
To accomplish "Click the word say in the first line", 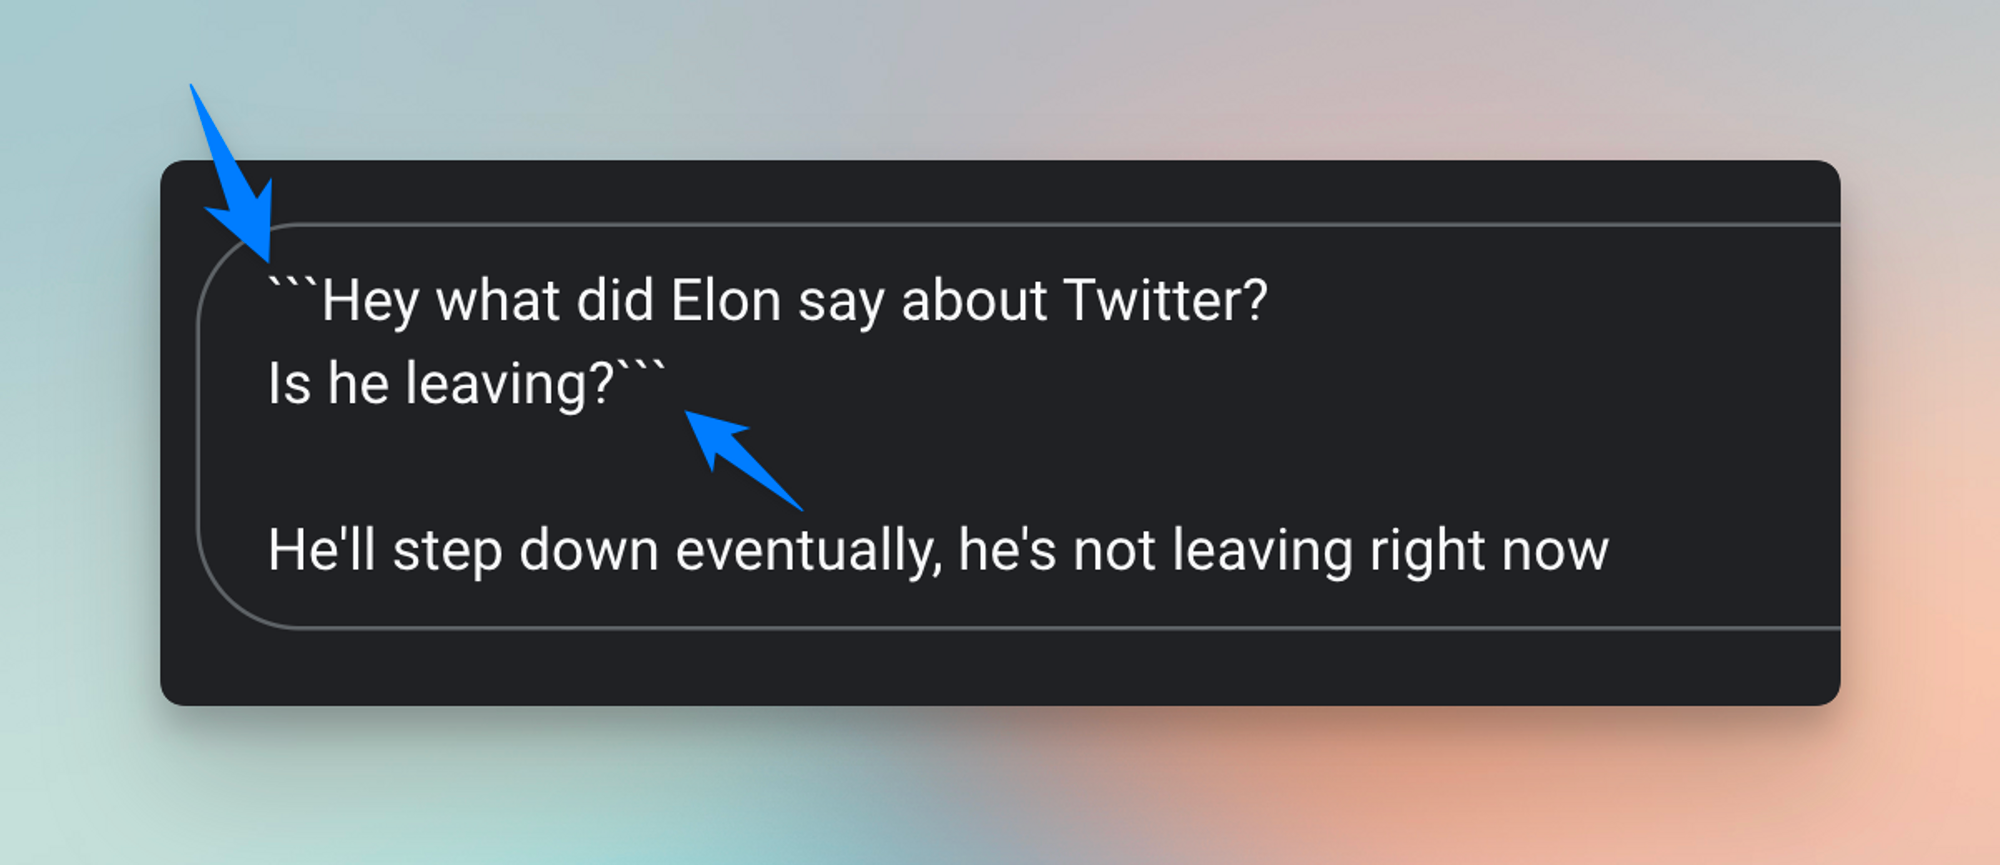I will (841, 305).
